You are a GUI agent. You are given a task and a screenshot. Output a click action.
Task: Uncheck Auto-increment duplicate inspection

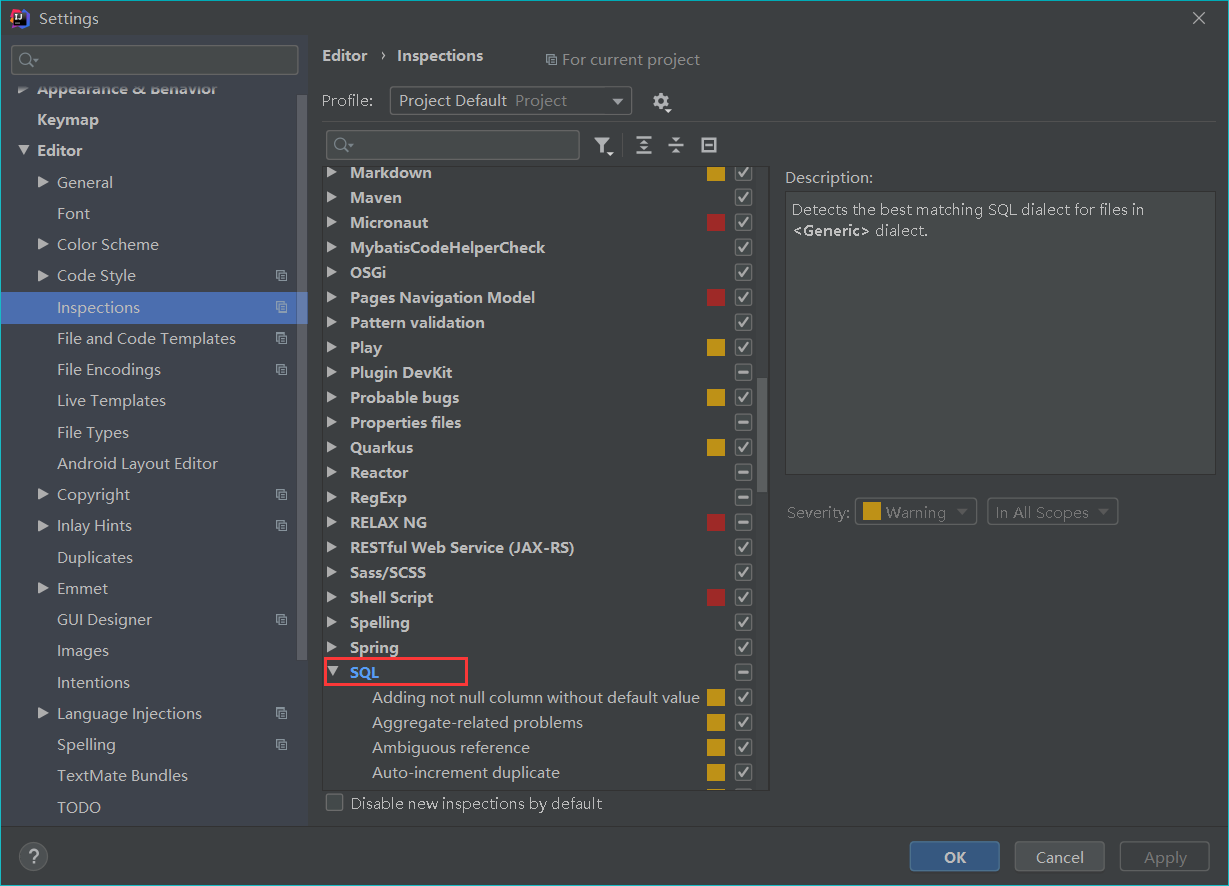[x=743, y=773]
